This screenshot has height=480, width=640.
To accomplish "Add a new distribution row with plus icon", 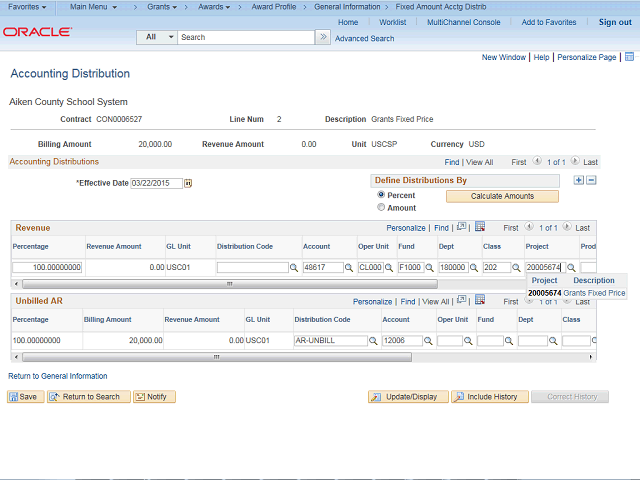I will [x=578, y=180].
